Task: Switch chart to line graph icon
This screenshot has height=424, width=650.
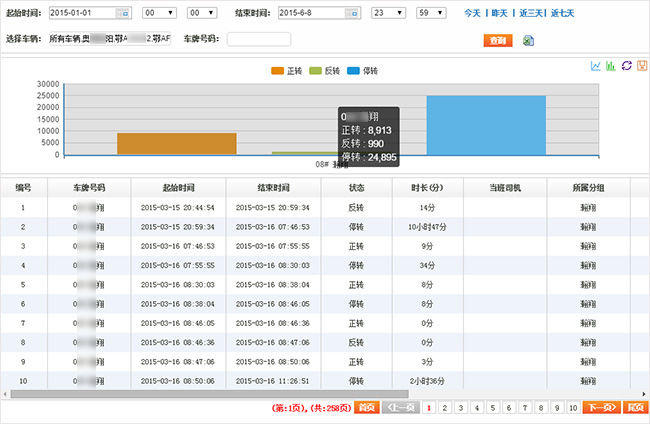Action: pyautogui.click(x=595, y=66)
